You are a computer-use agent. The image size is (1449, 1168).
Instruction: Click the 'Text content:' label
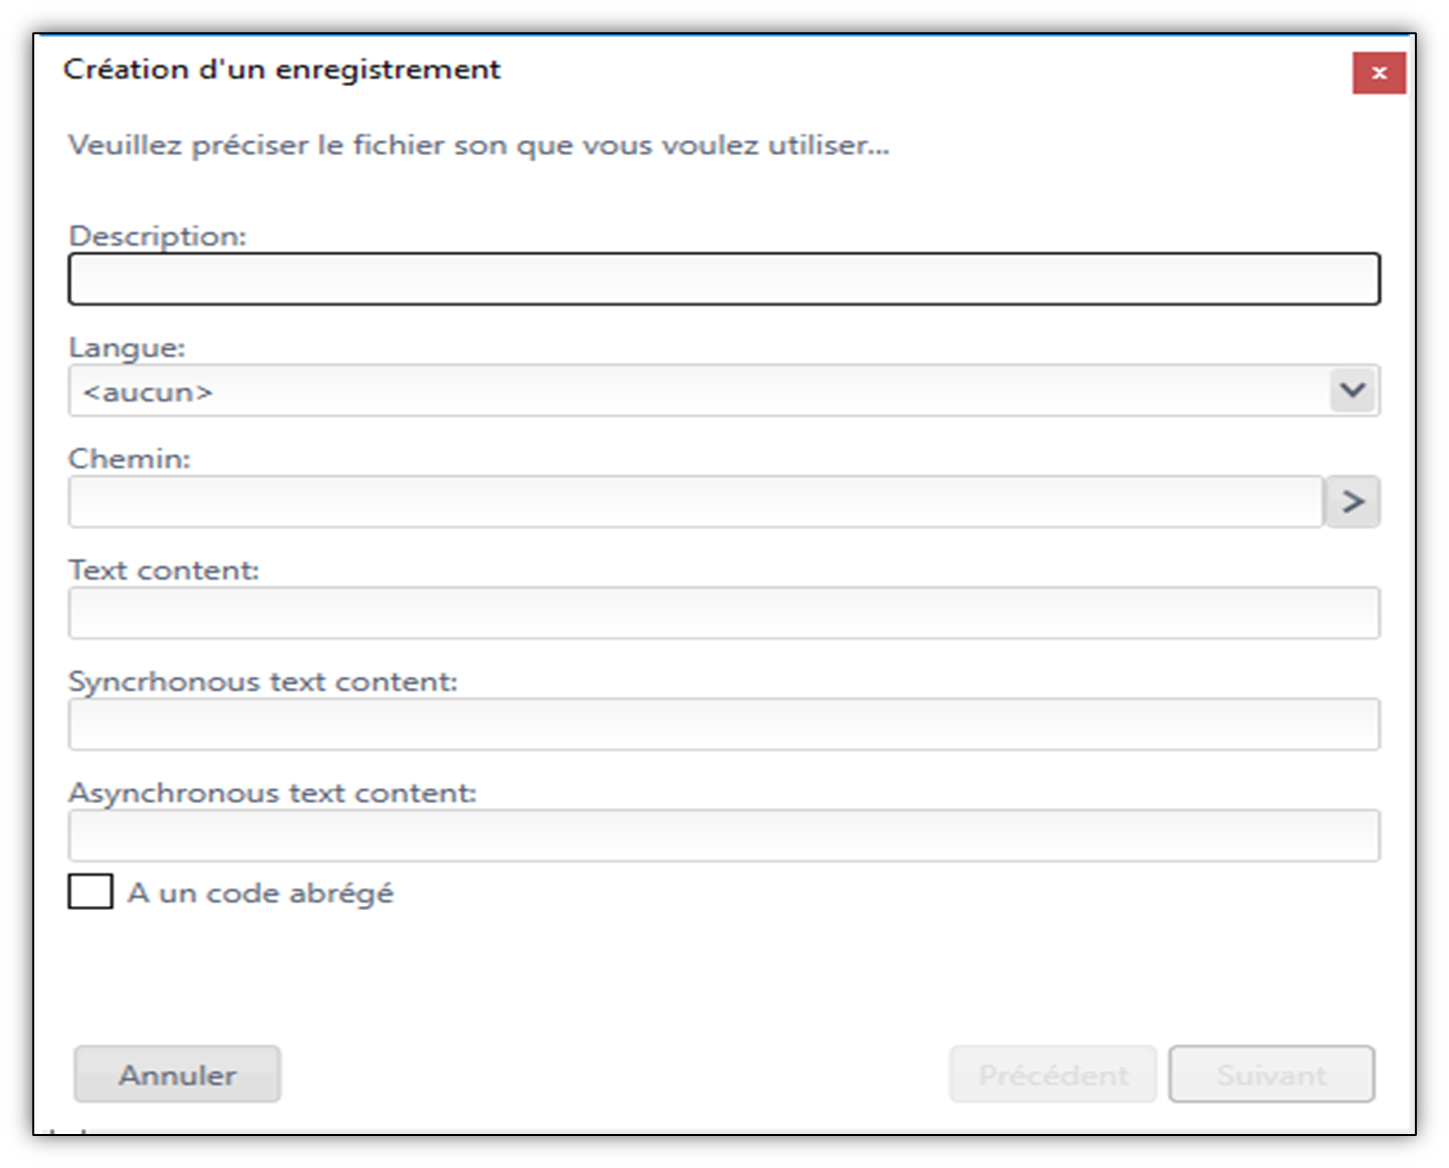click(x=164, y=570)
